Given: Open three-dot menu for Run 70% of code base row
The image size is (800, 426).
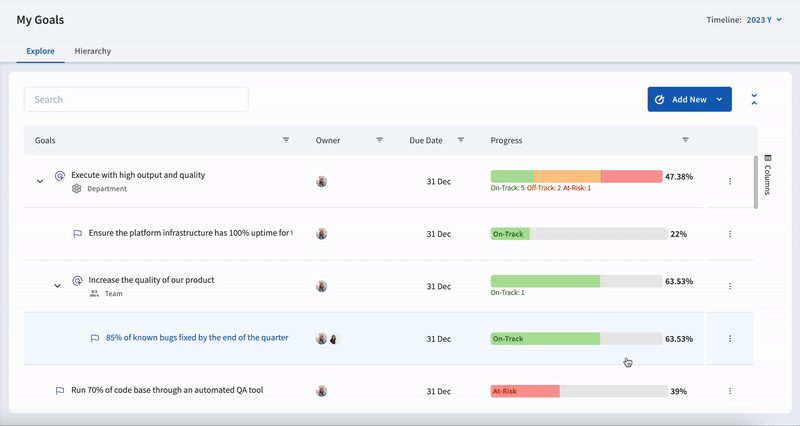Looking at the screenshot, I should [730, 391].
